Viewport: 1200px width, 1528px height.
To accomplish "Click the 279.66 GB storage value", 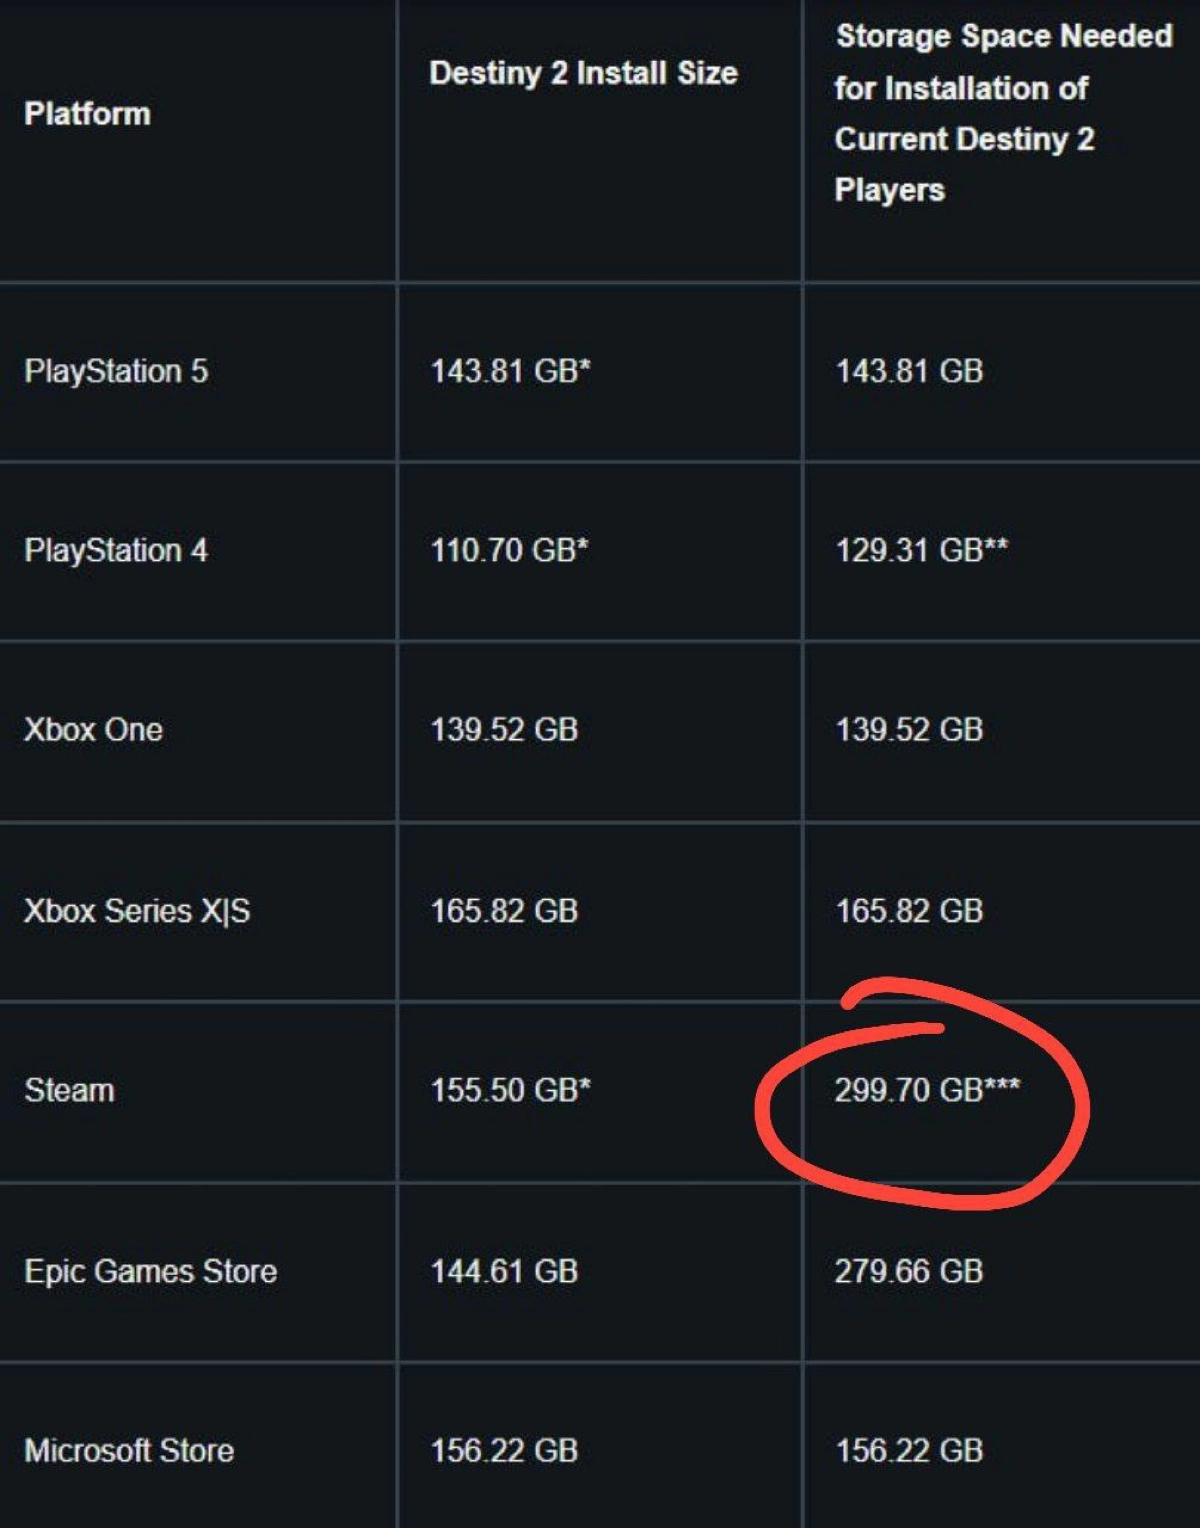I will [x=909, y=1271].
